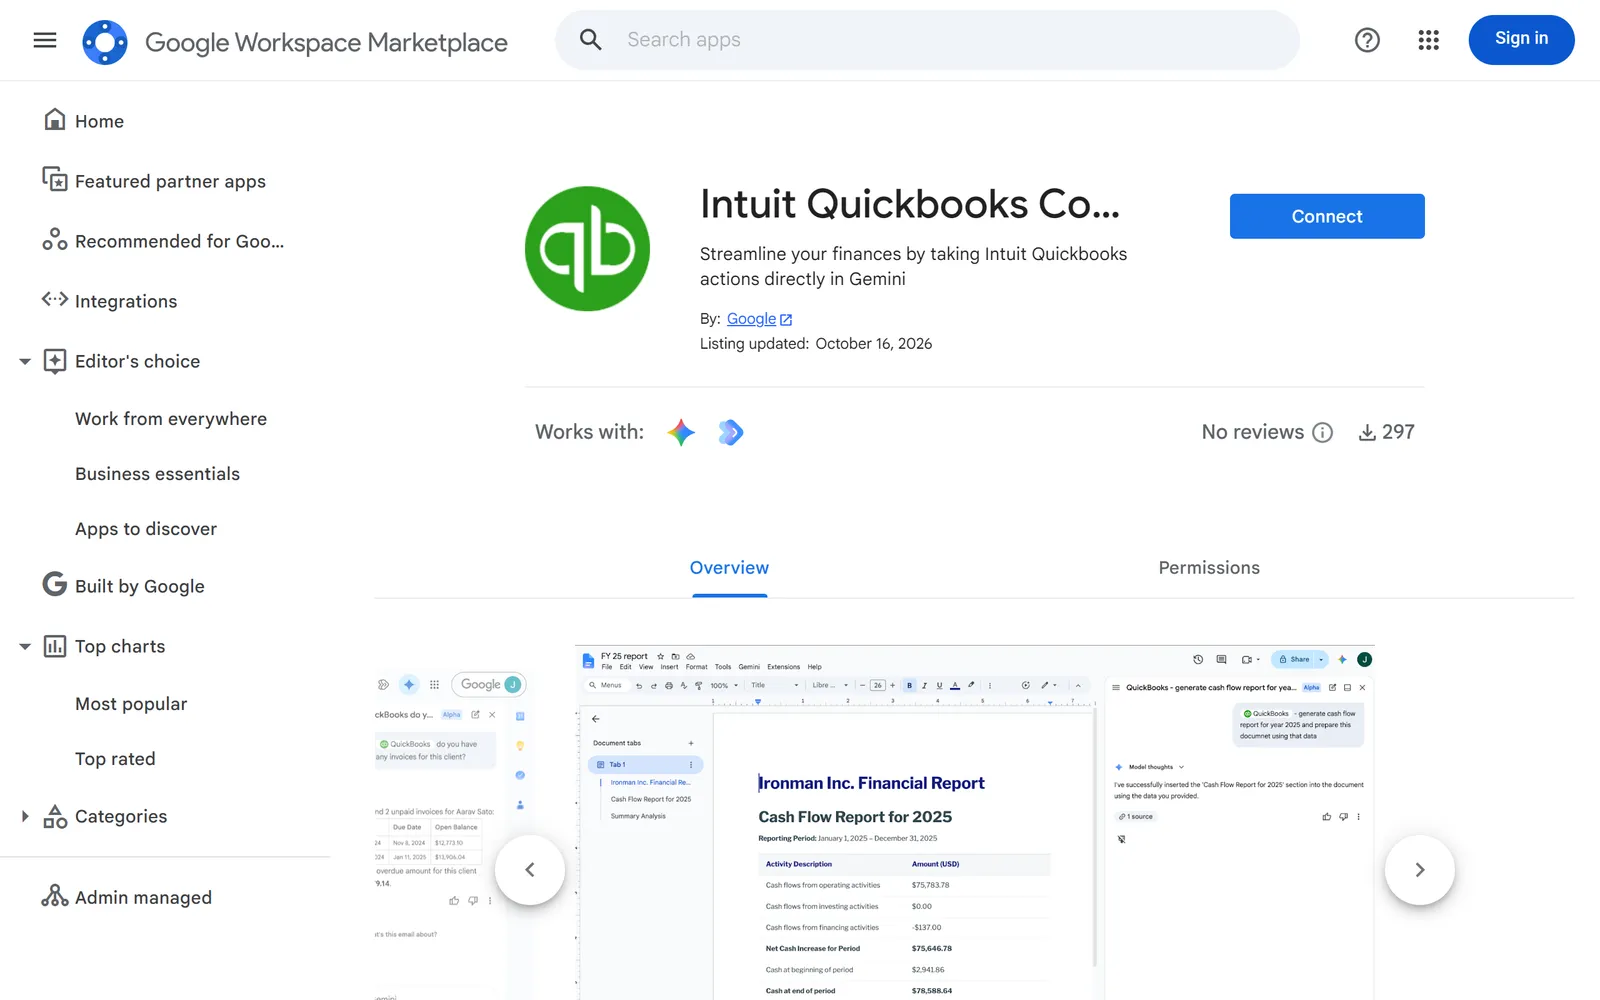This screenshot has height=1000, width=1600.
Task: Collapse the Editor's choice section
Action: [25, 361]
